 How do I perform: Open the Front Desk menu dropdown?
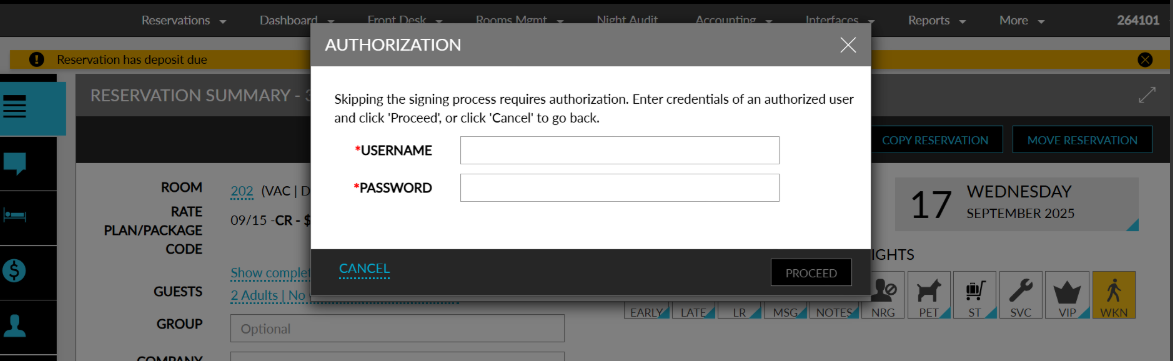click(405, 21)
